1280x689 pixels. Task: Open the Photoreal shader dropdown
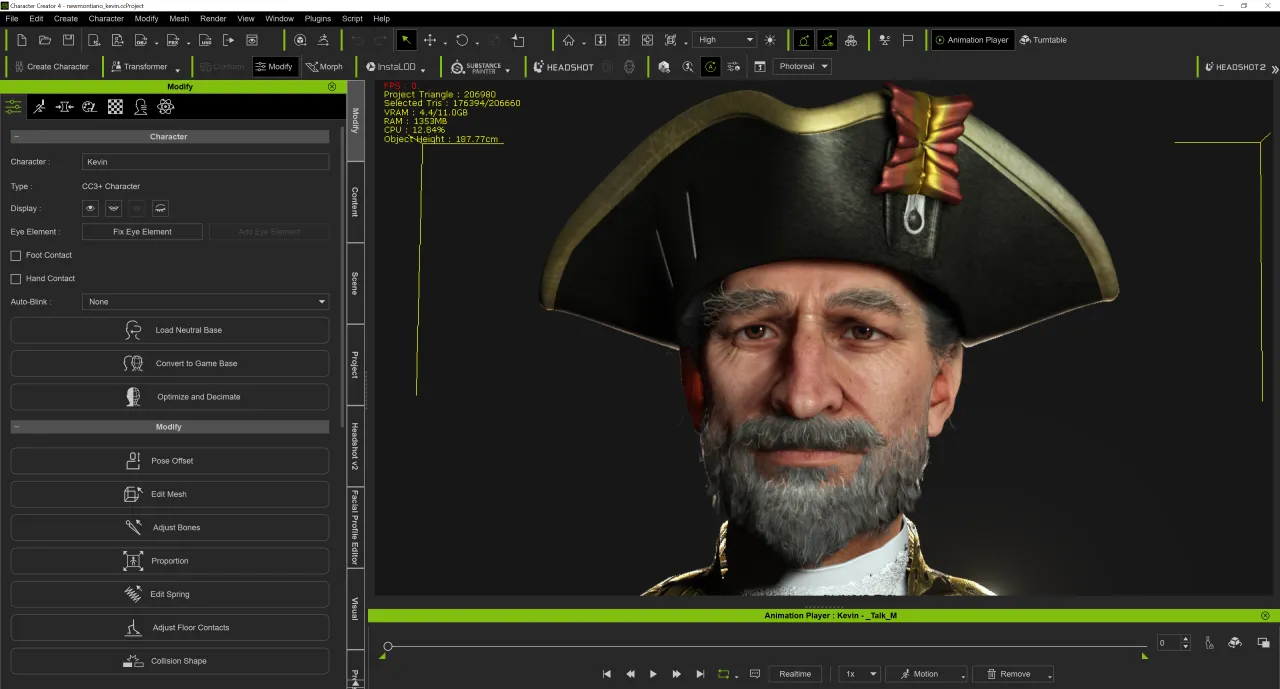803,67
